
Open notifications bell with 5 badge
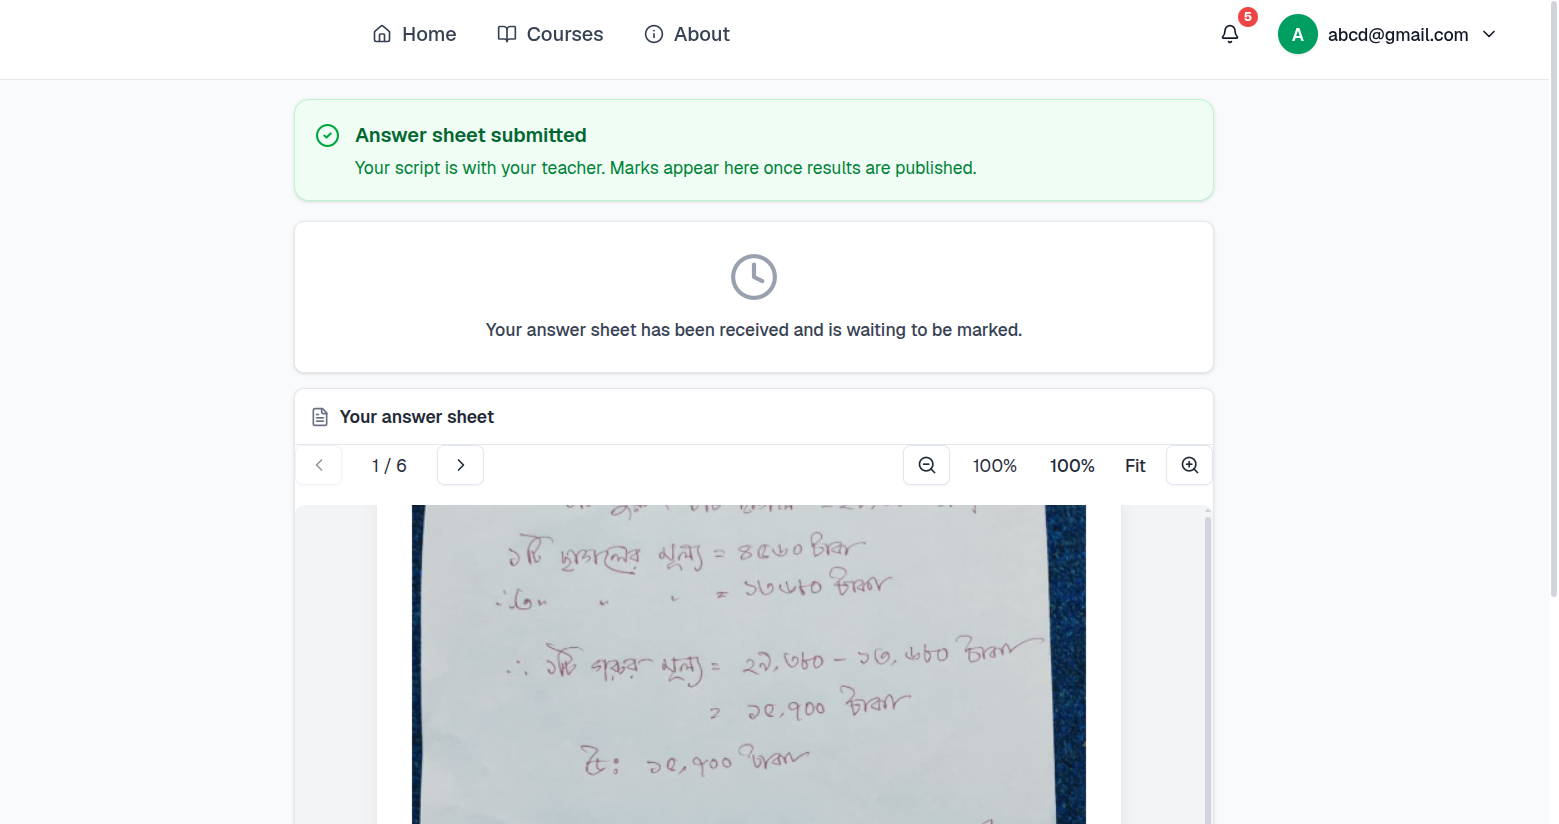[x=1230, y=34]
